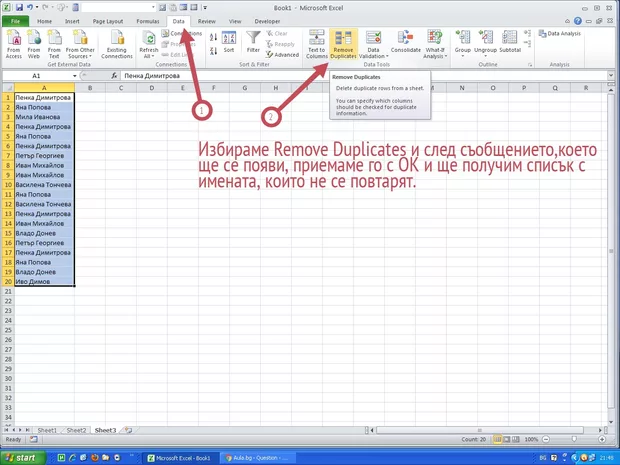Switch to Sheet1 worksheet tab
This screenshot has height=465, width=620.
click(47, 429)
